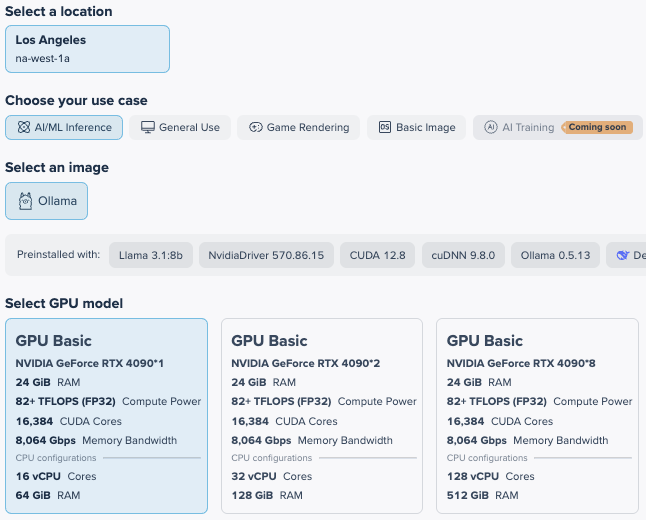646x520 pixels.
Task: Click the NvidiaDriver 570.86.15 tag
Action: click(265, 256)
